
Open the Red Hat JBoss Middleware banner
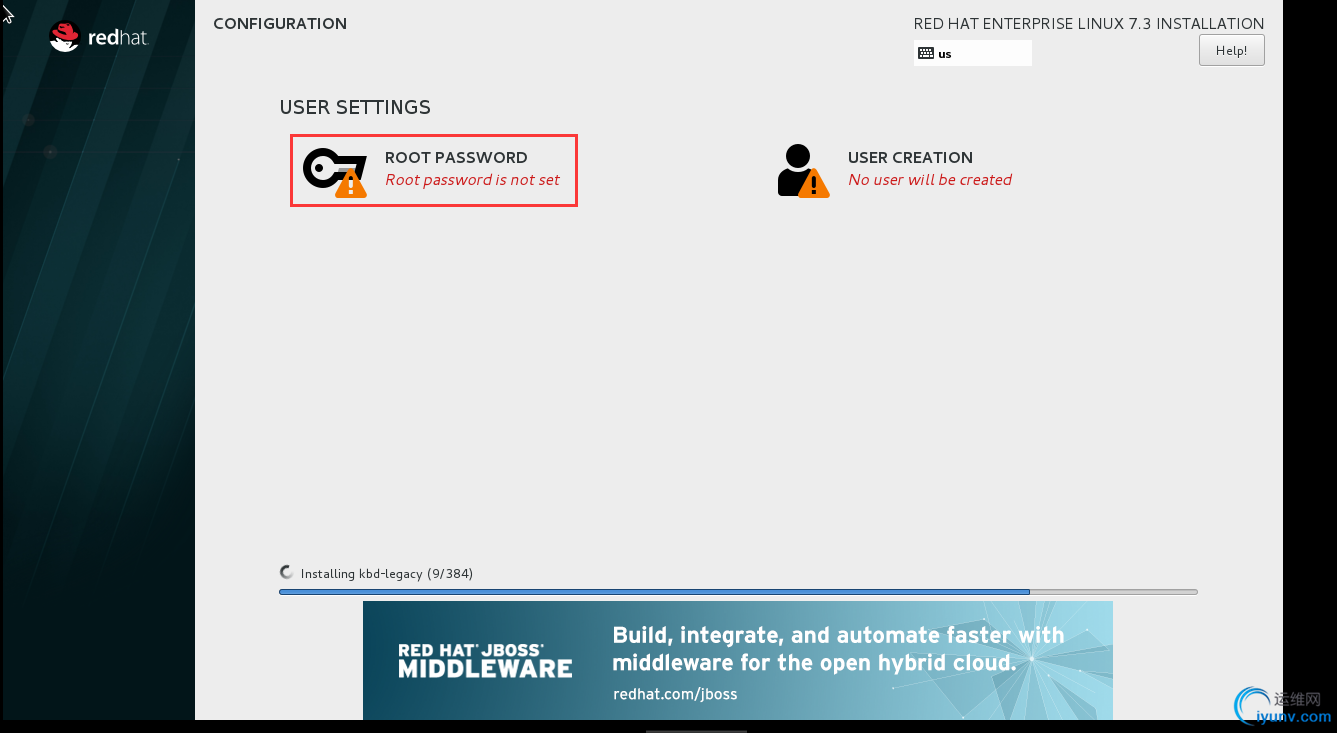coord(737,660)
